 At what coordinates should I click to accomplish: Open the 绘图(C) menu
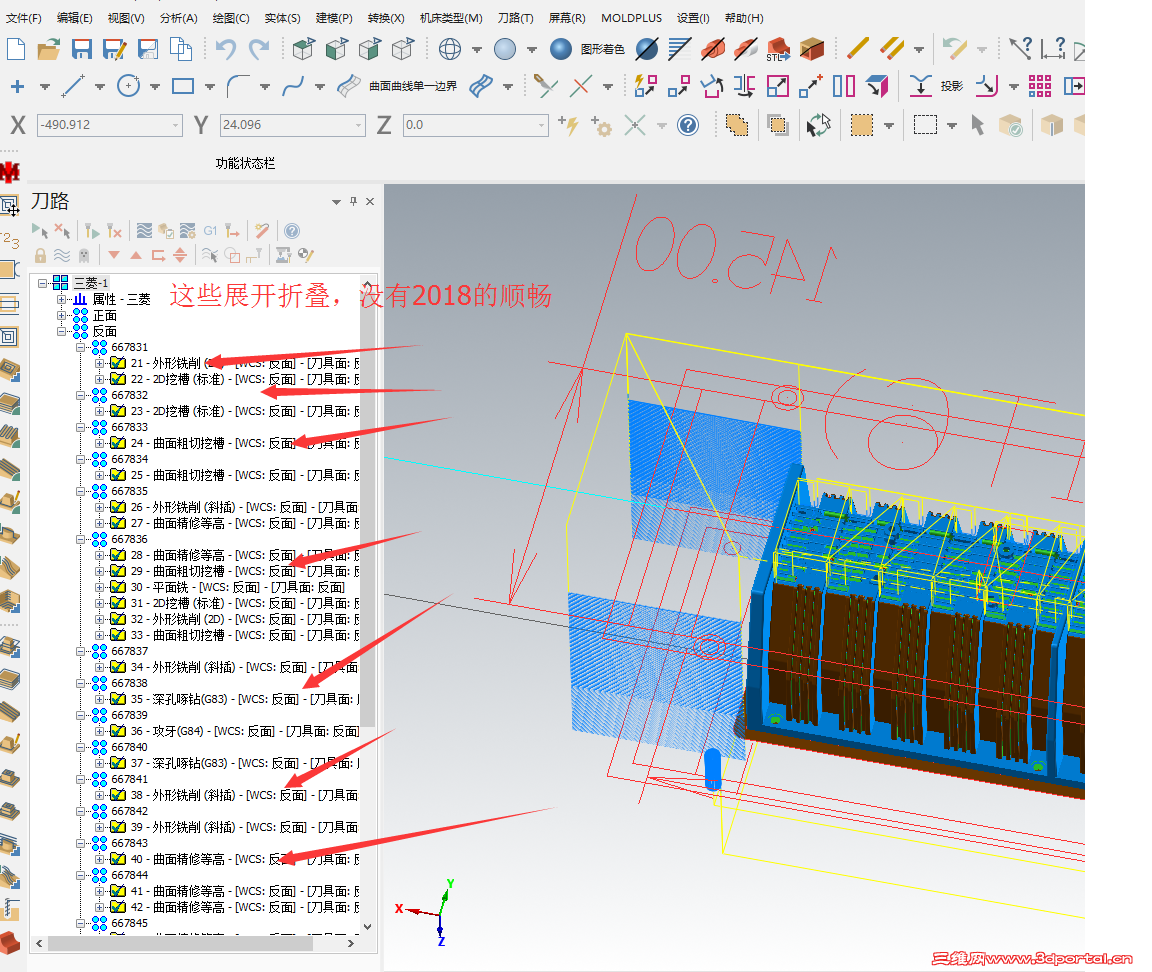pos(231,18)
